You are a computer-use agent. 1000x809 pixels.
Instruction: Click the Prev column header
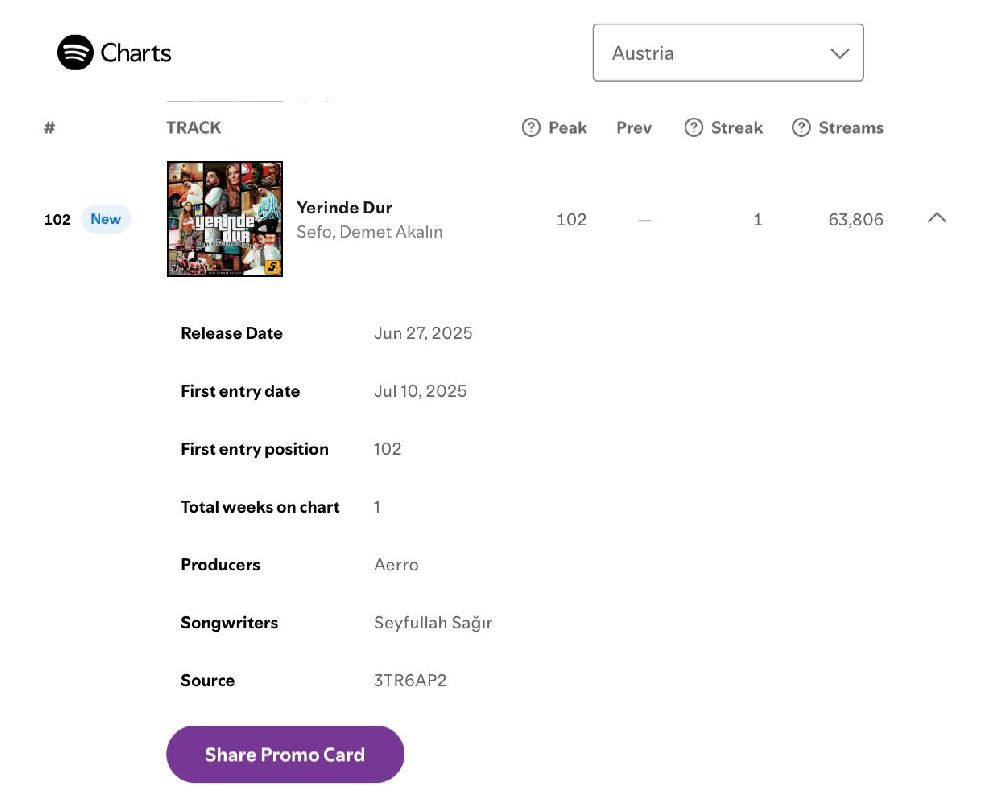click(634, 128)
